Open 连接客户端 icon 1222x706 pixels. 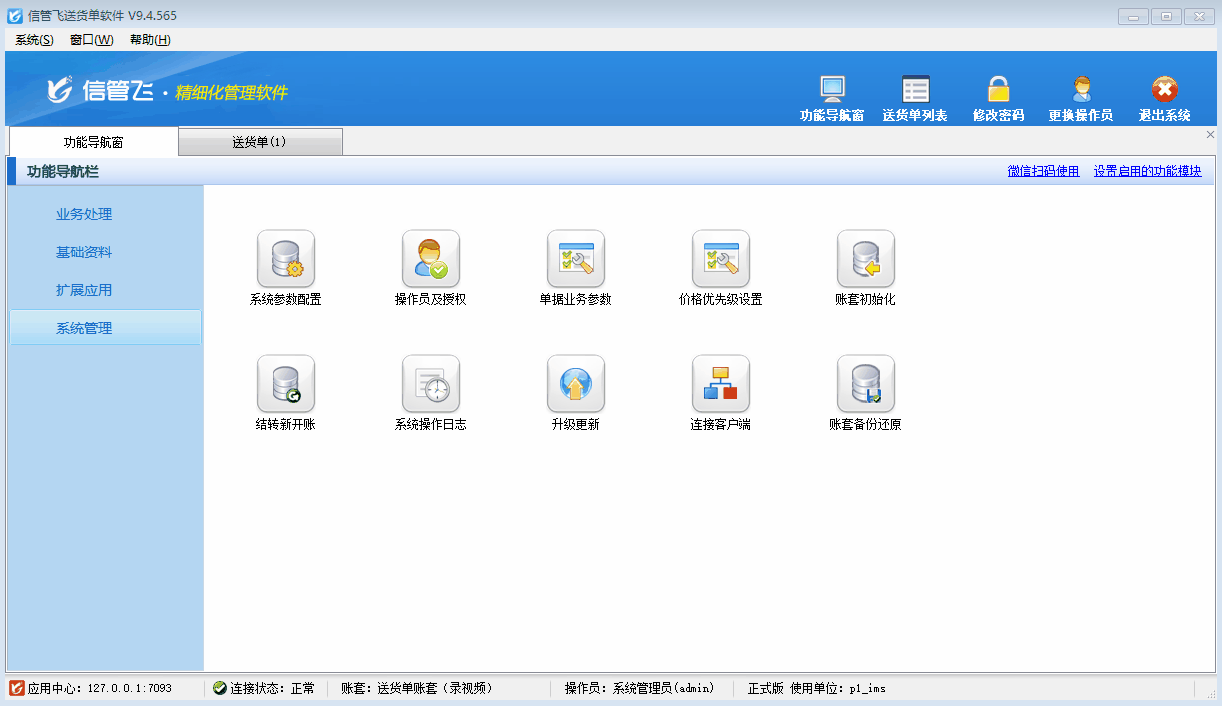[x=721, y=384]
